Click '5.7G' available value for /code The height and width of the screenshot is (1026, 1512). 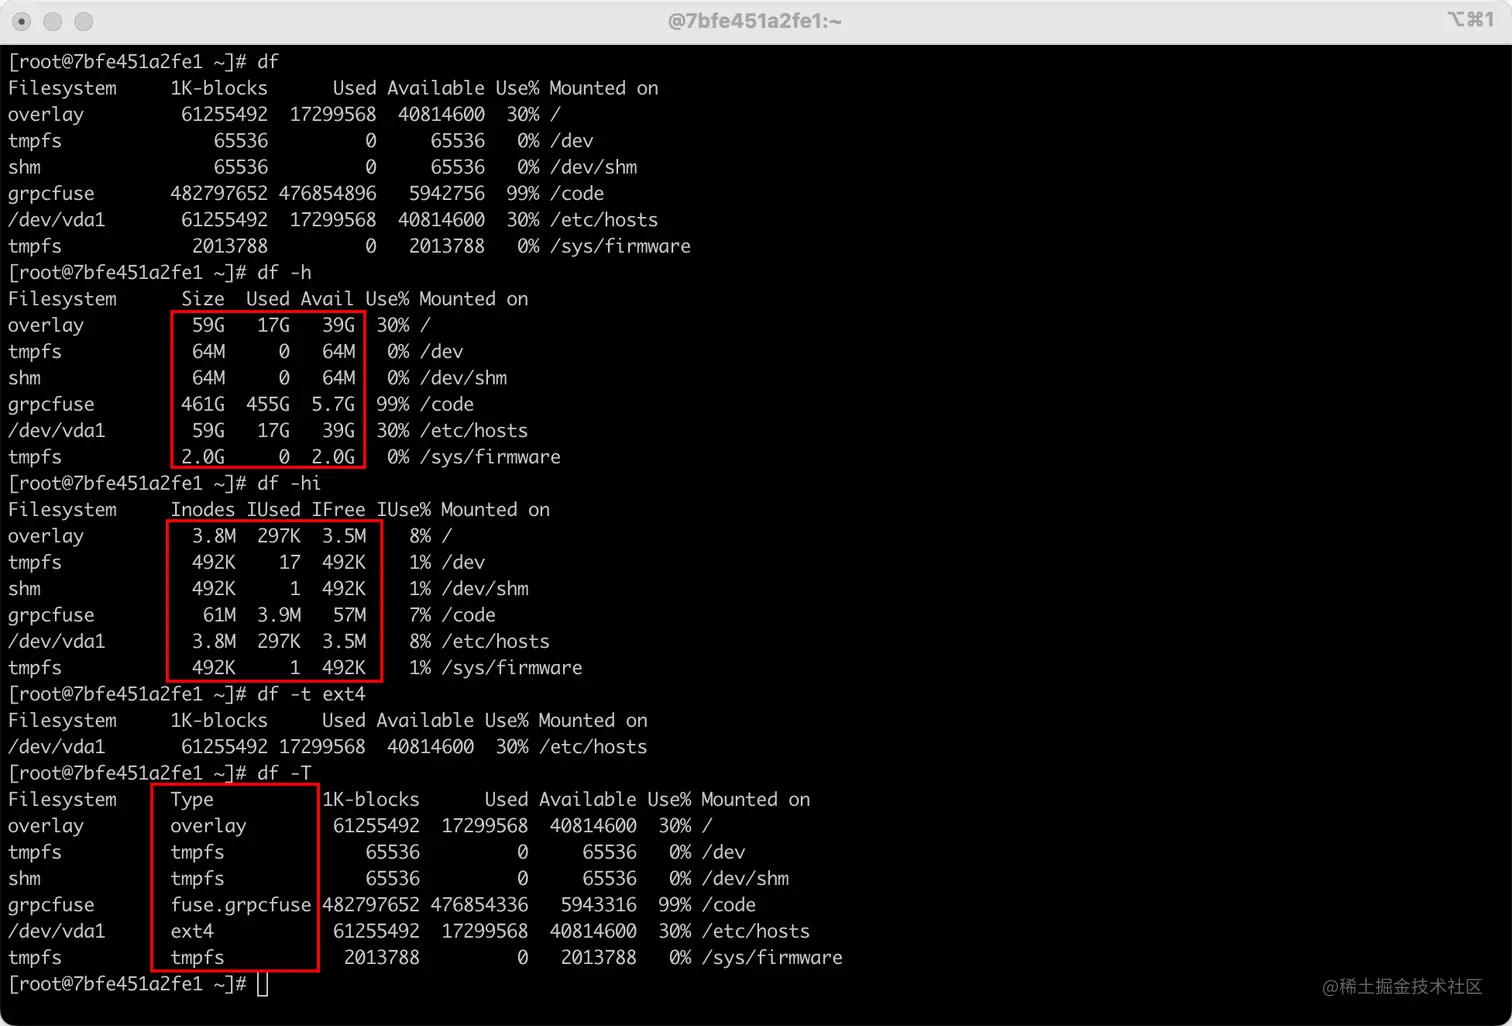(x=333, y=404)
